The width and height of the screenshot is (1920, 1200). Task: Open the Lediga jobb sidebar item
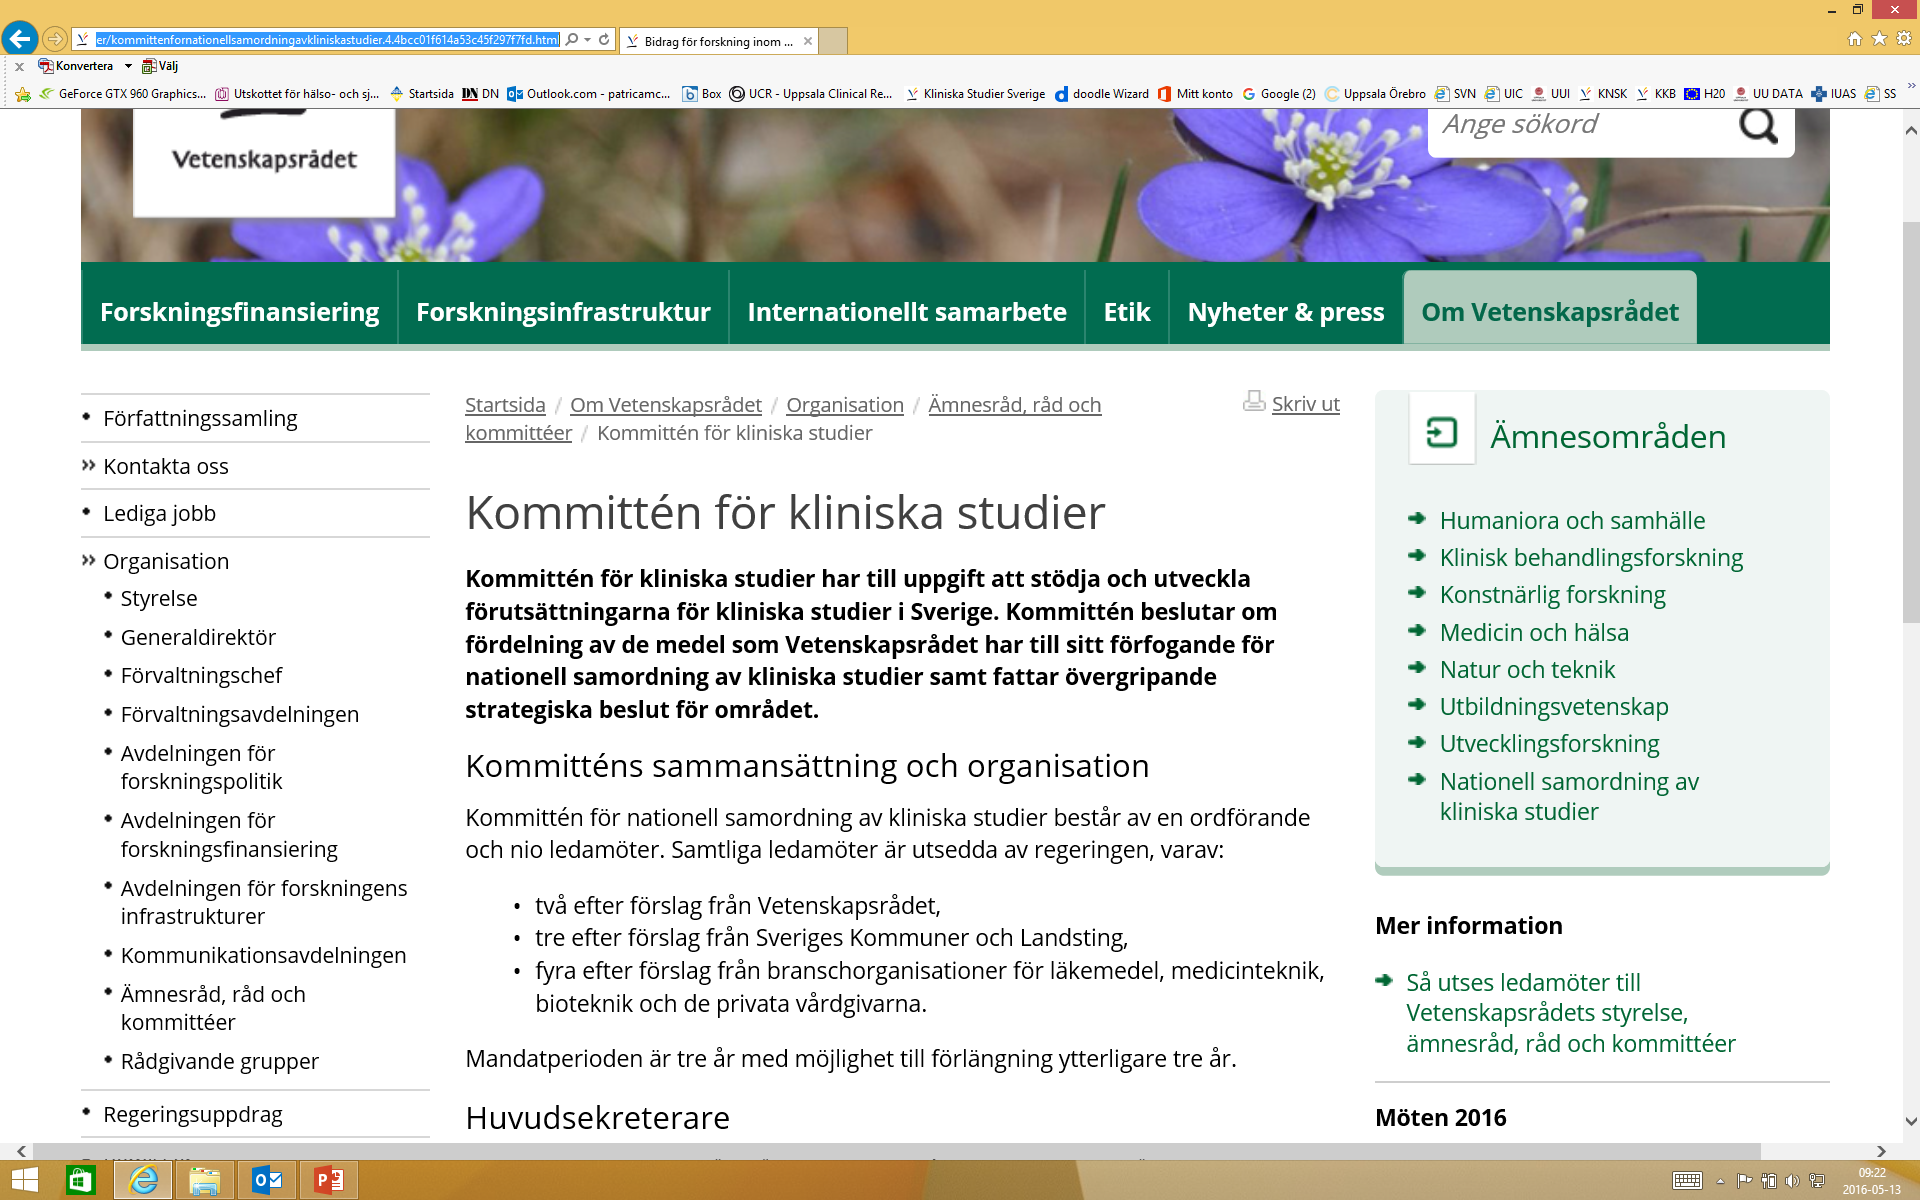point(159,513)
